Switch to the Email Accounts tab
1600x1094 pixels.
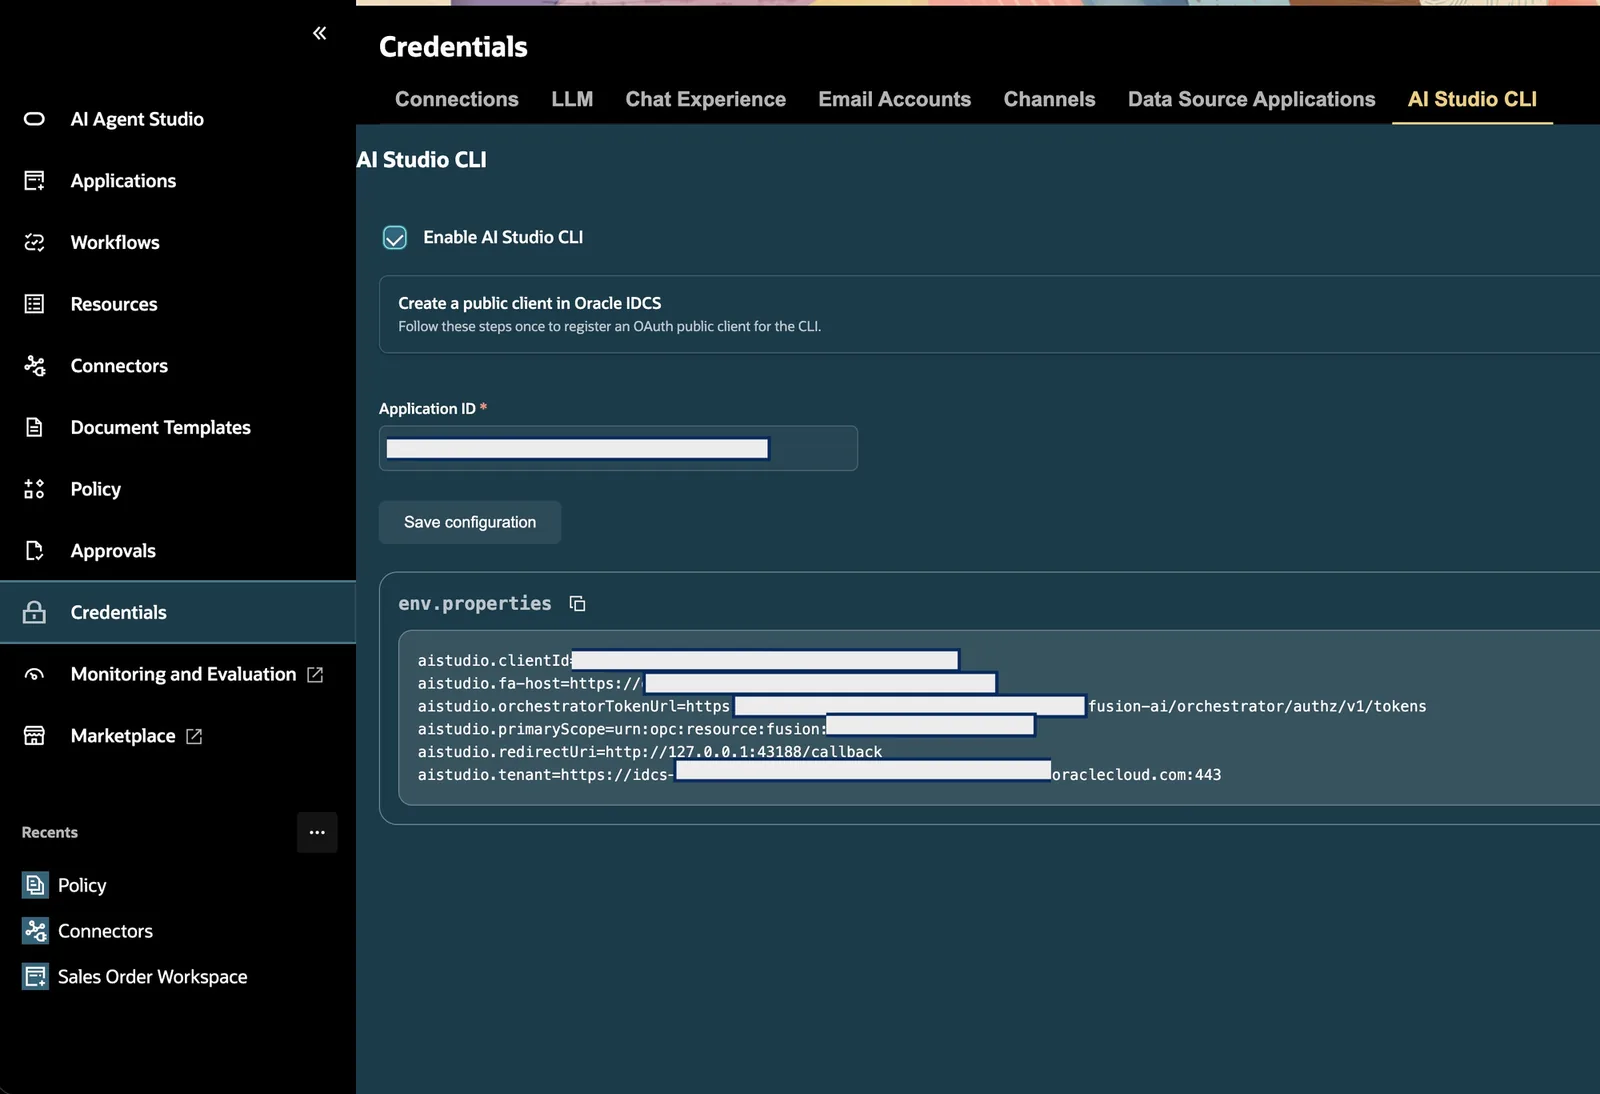coord(895,99)
